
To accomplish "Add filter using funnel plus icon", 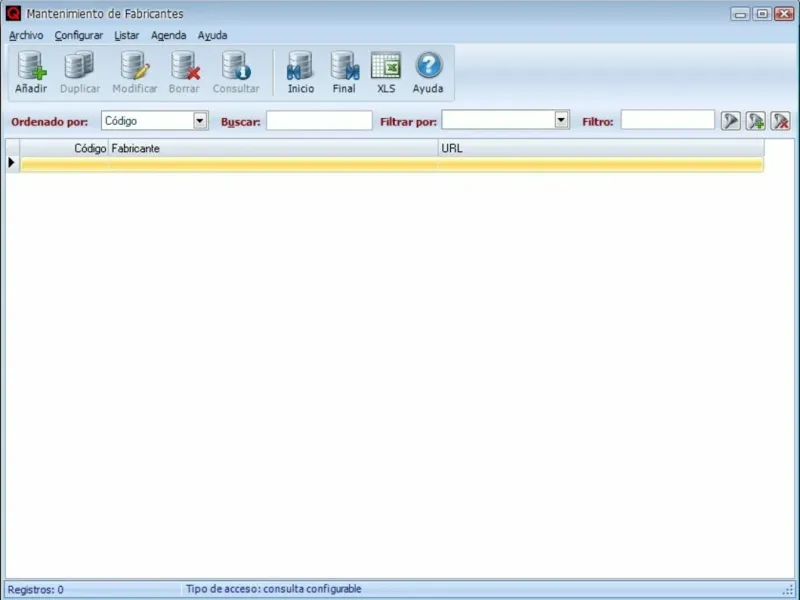I will (x=756, y=121).
